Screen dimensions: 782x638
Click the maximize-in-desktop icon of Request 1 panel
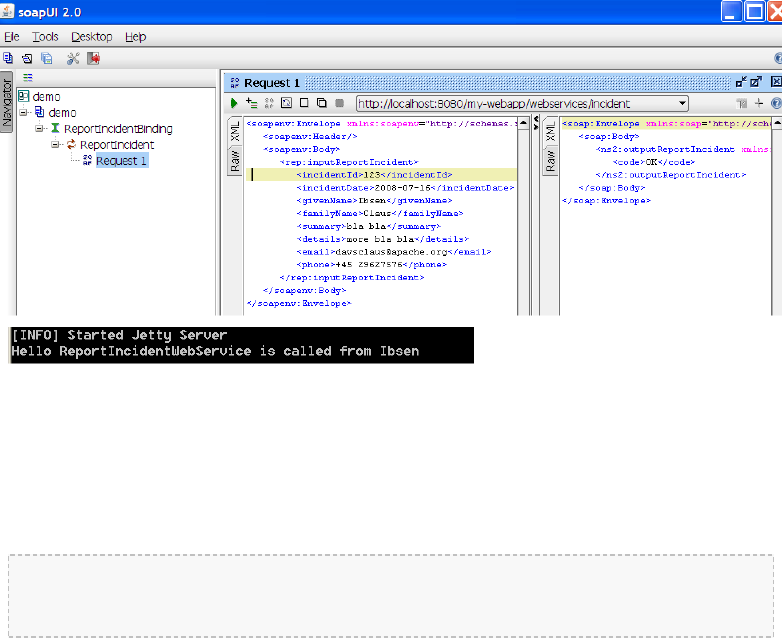756,82
